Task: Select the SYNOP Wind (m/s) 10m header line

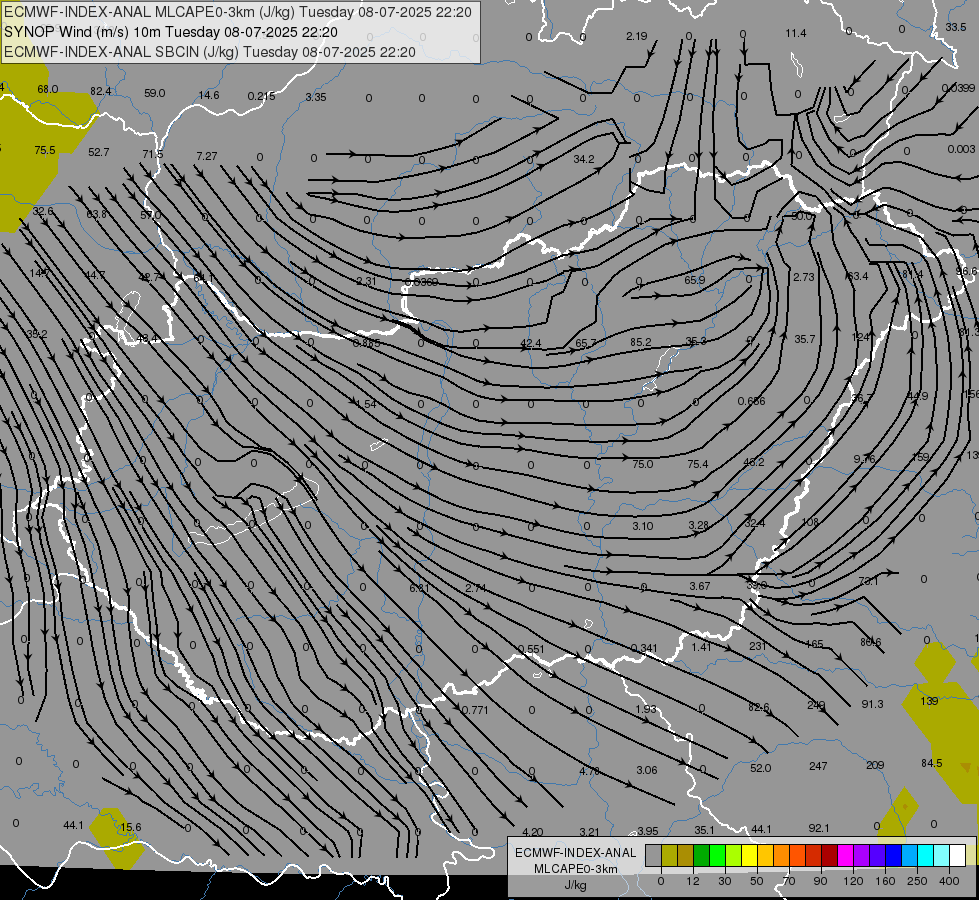Action: [171, 32]
